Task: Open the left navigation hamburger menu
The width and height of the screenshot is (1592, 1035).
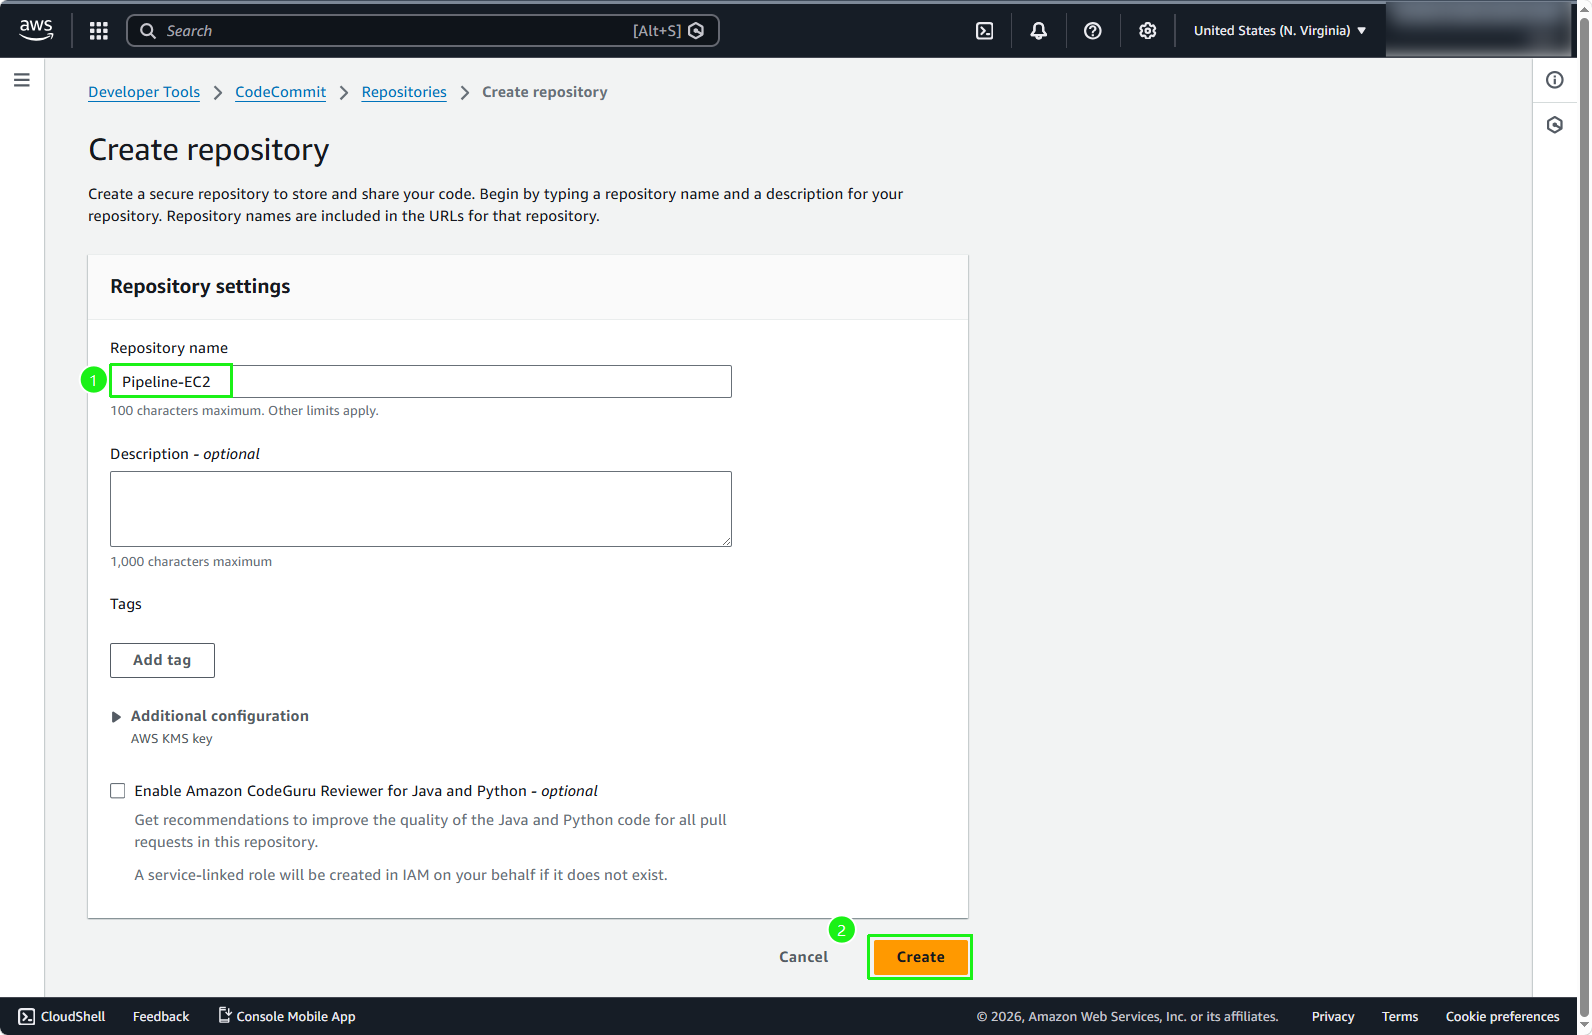Action: [22, 80]
